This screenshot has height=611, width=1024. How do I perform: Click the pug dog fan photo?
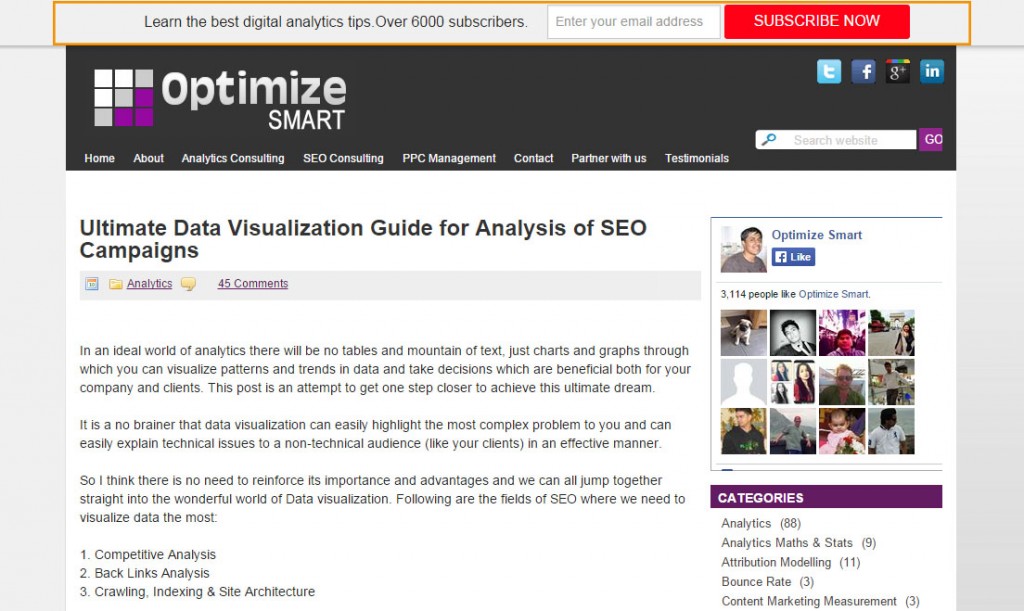743,333
